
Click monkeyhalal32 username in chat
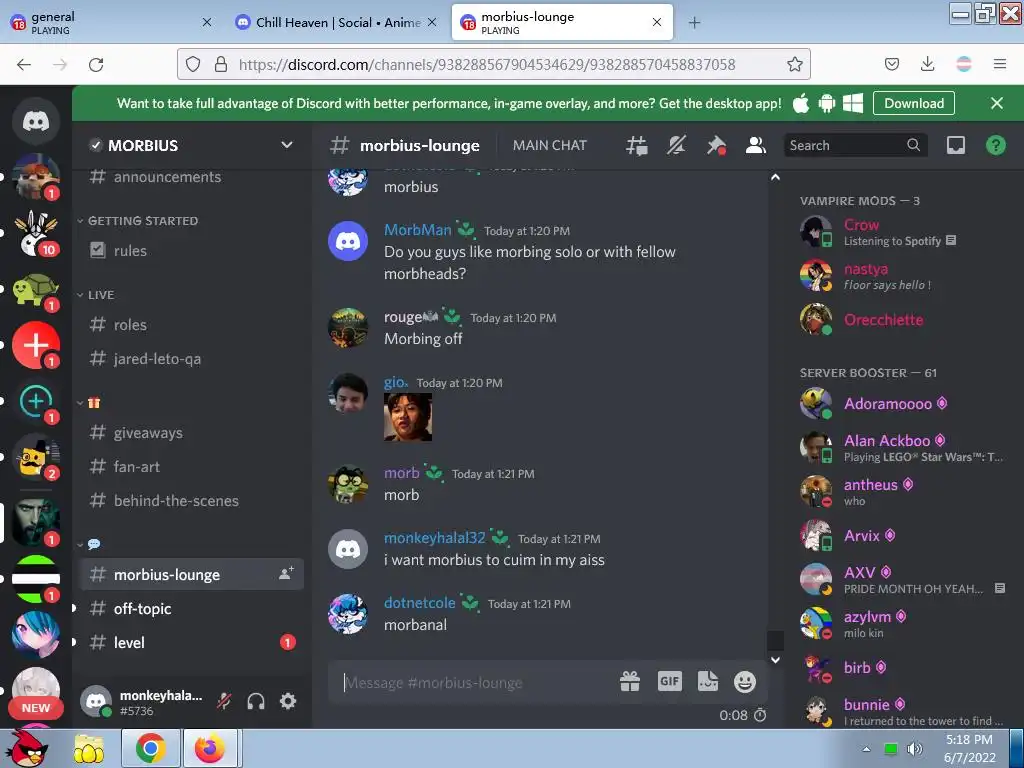(x=434, y=537)
